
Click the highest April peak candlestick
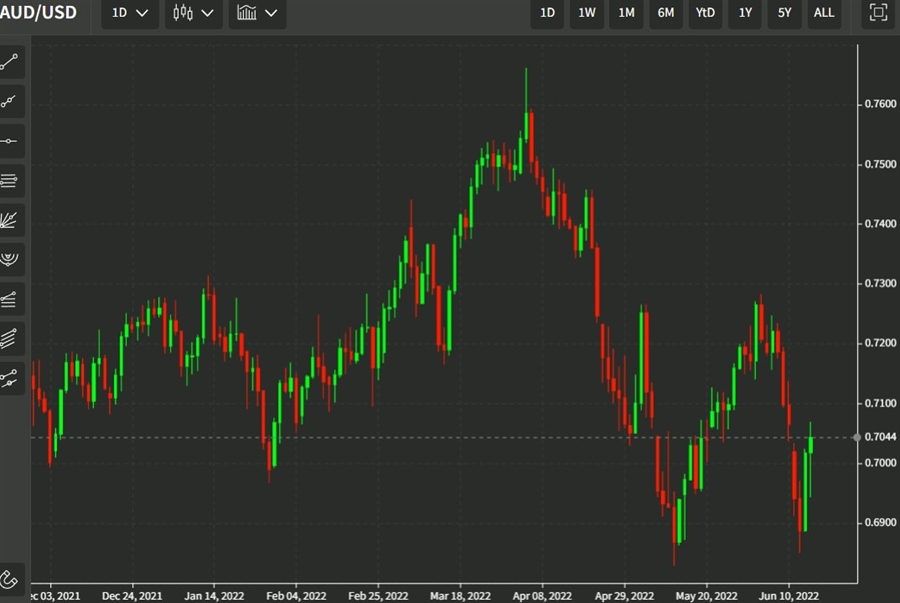(x=526, y=126)
